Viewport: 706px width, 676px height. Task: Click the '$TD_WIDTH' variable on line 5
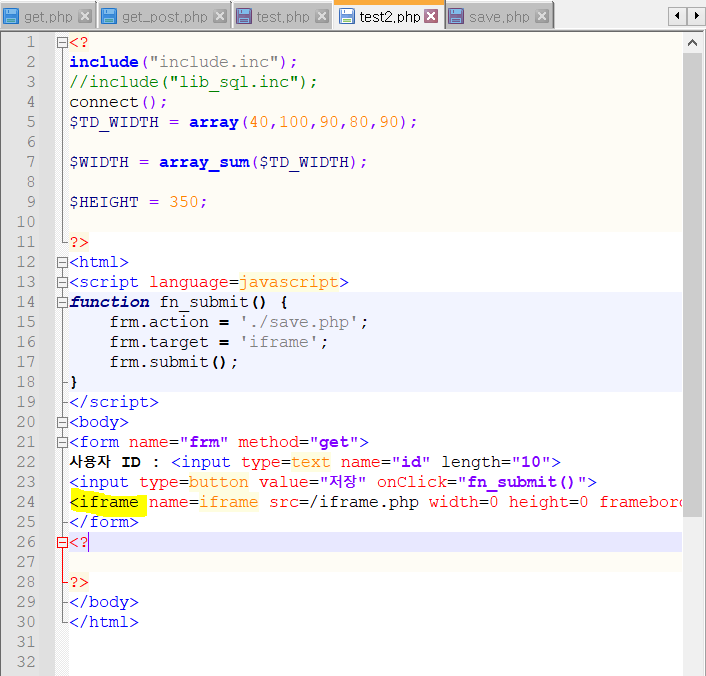pos(114,122)
